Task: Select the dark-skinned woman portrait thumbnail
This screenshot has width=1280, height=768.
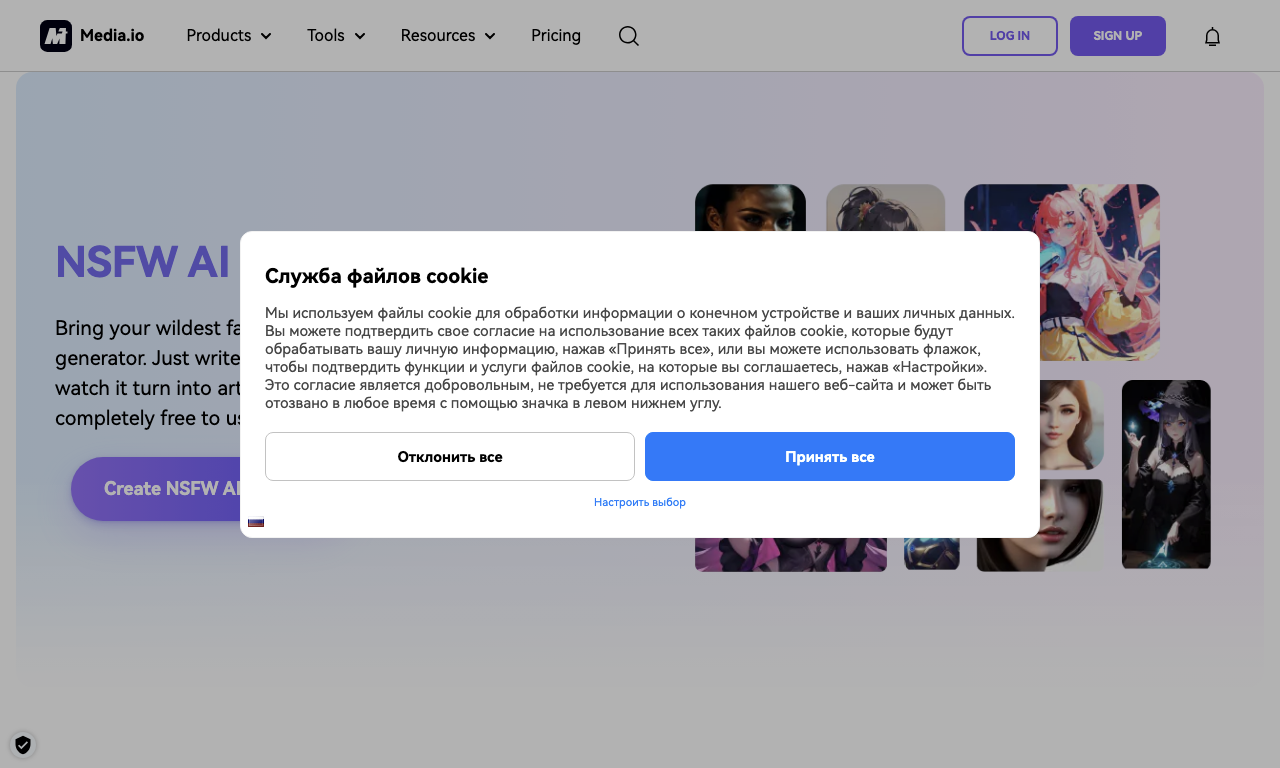Action: 750,208
